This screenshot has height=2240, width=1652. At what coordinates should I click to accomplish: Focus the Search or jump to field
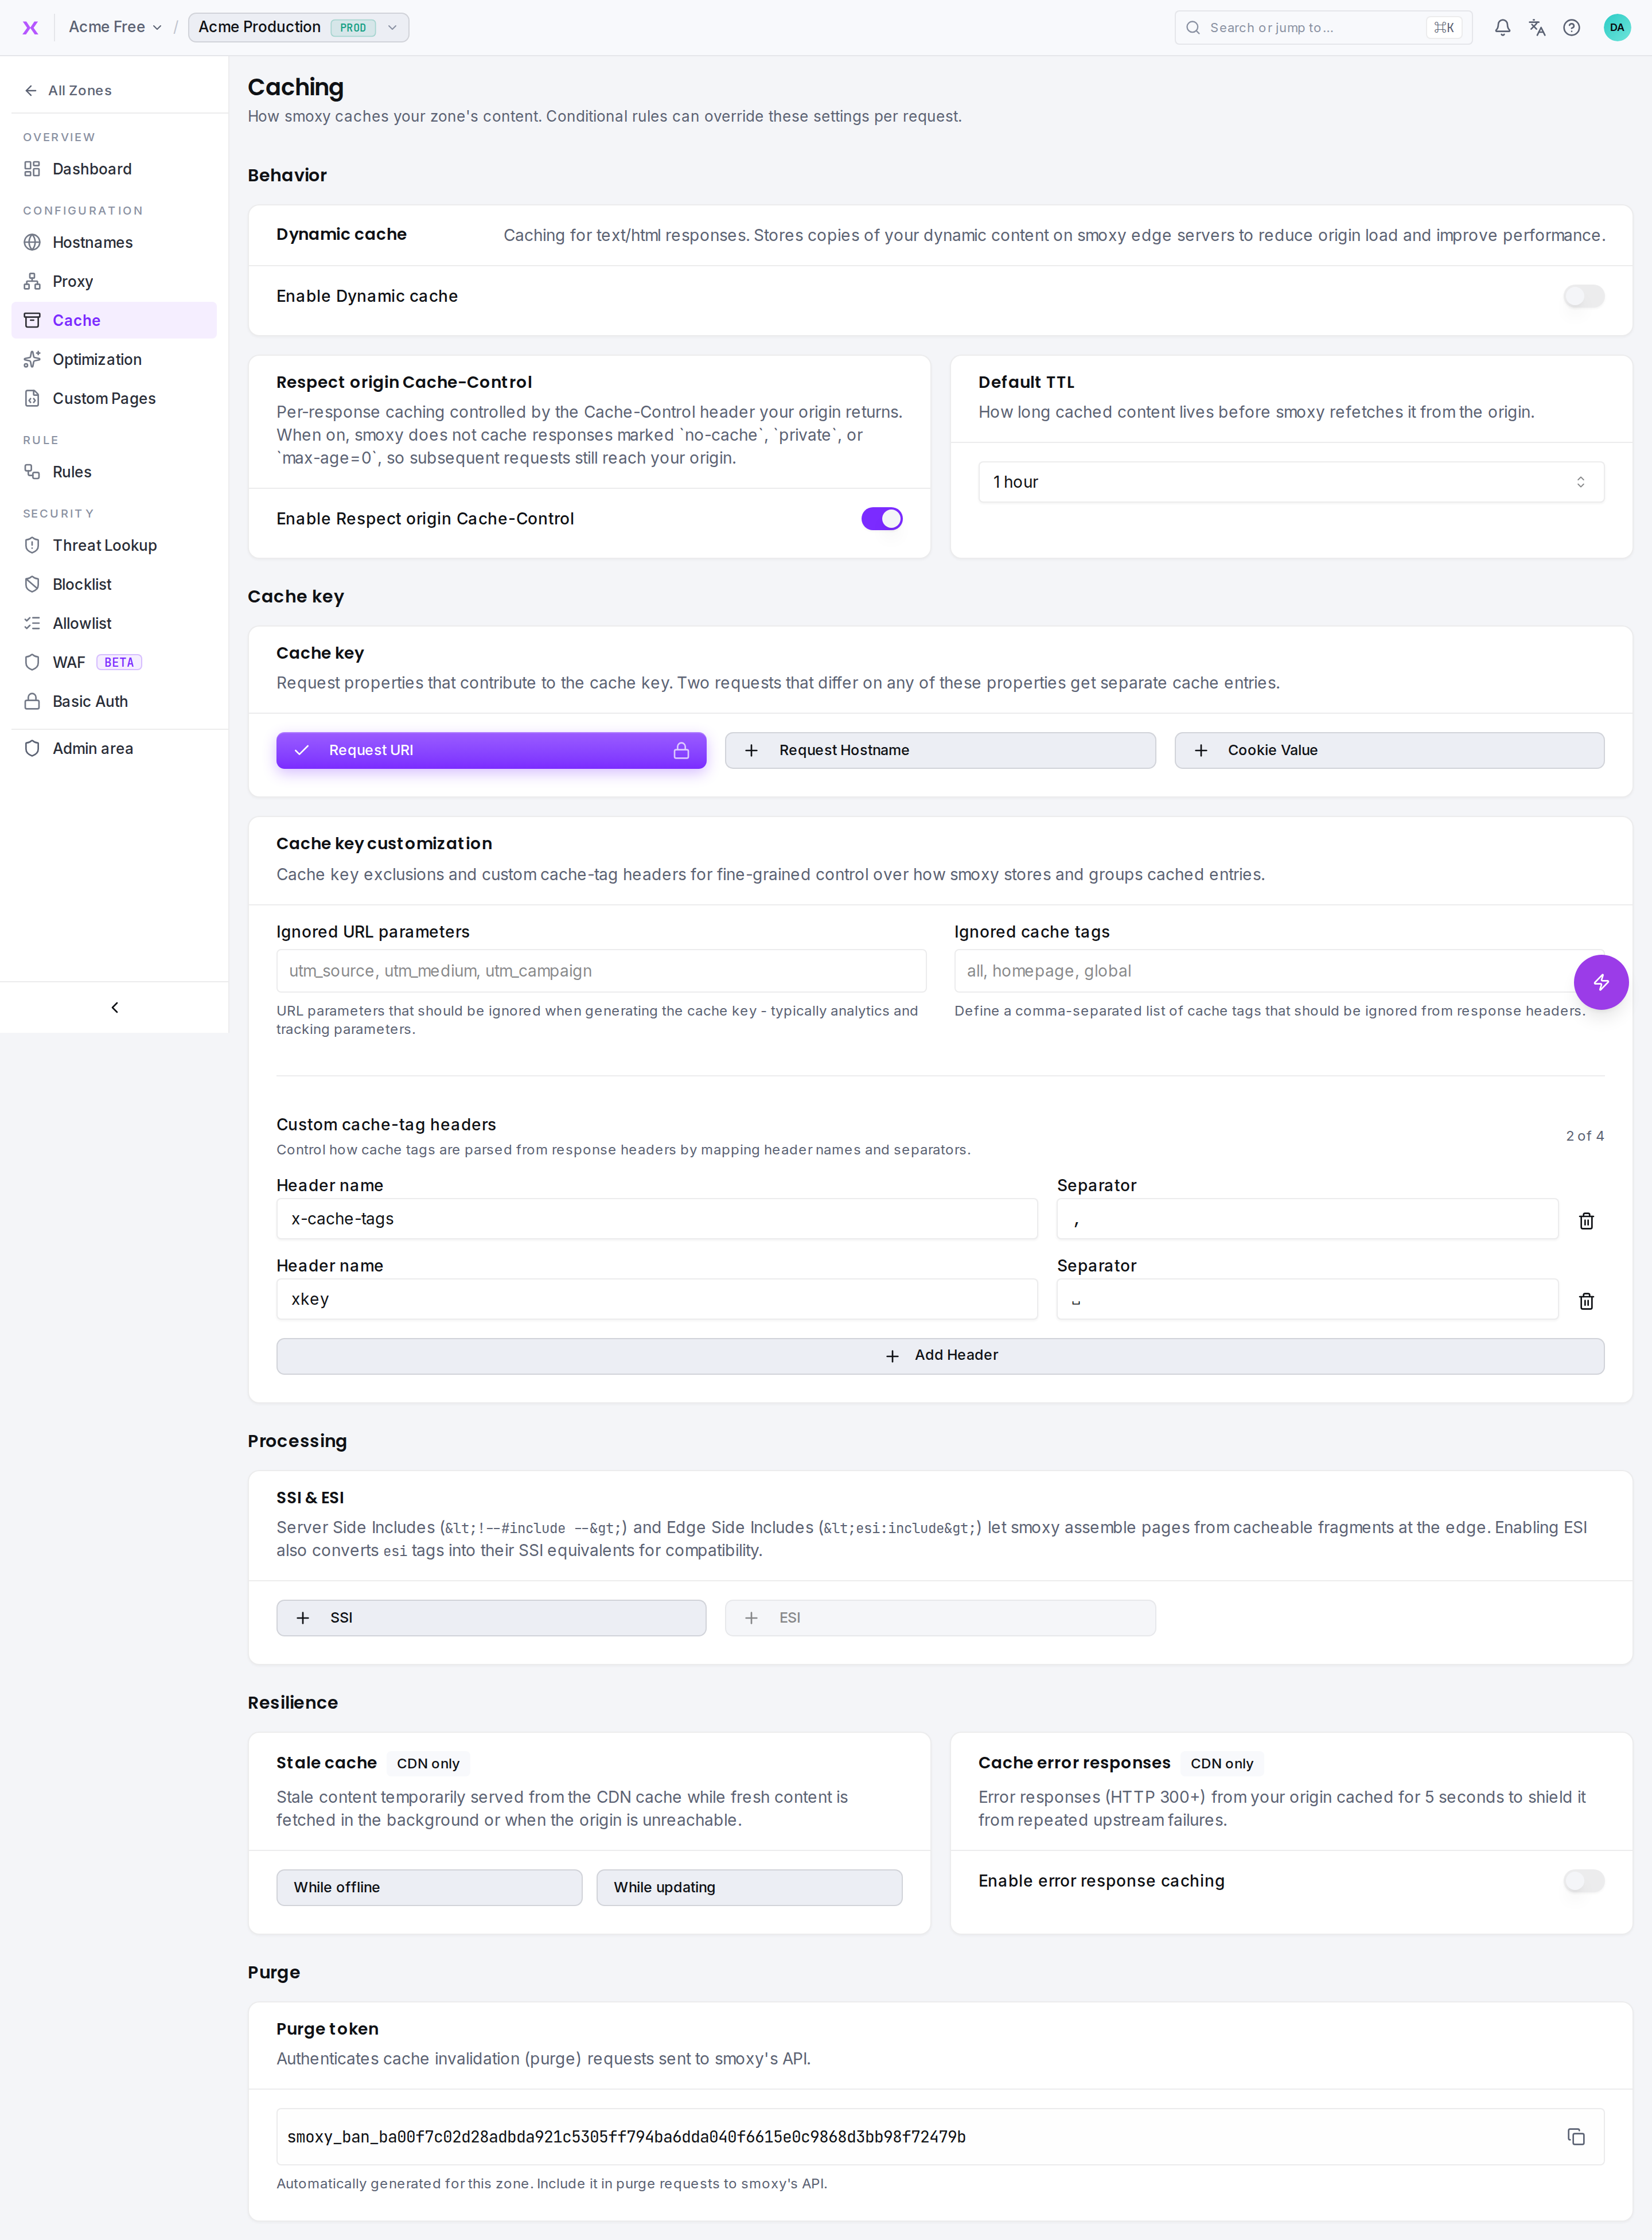point(1322,27)
